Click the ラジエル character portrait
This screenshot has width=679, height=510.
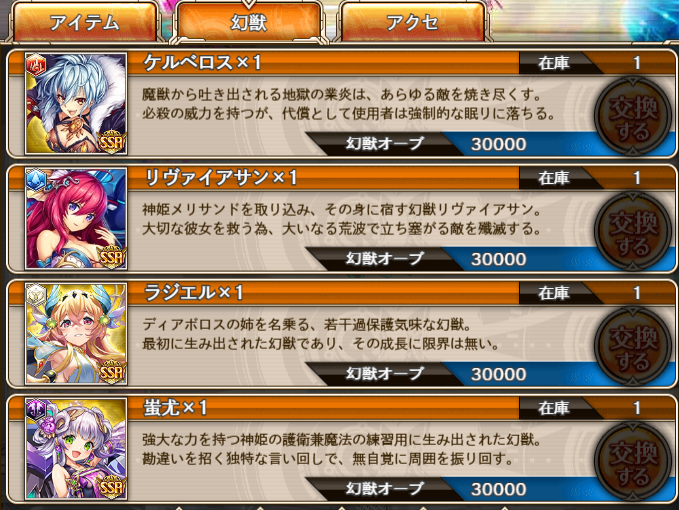(x=76, y=334)
